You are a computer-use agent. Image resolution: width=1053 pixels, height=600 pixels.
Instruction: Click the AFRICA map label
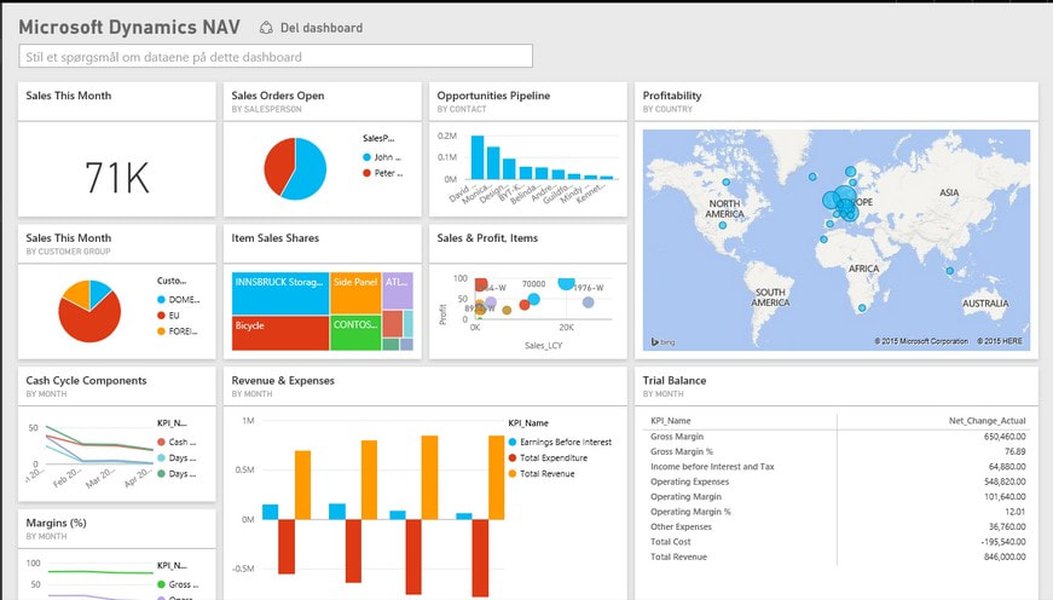click(864, 268)
